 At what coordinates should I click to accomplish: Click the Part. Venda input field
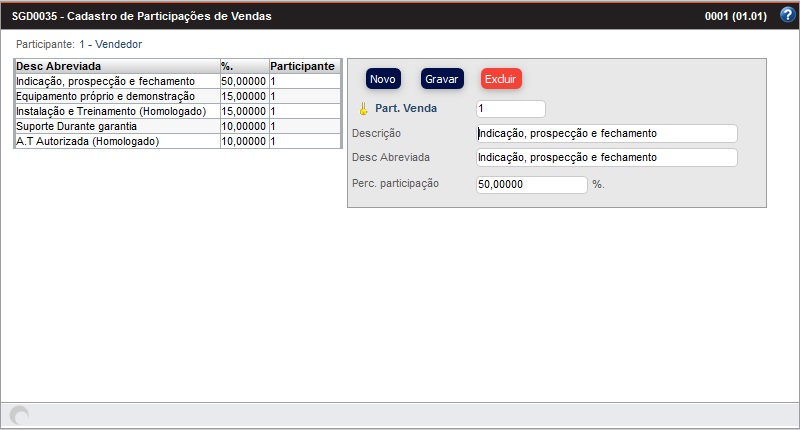(x=510, y=109)
